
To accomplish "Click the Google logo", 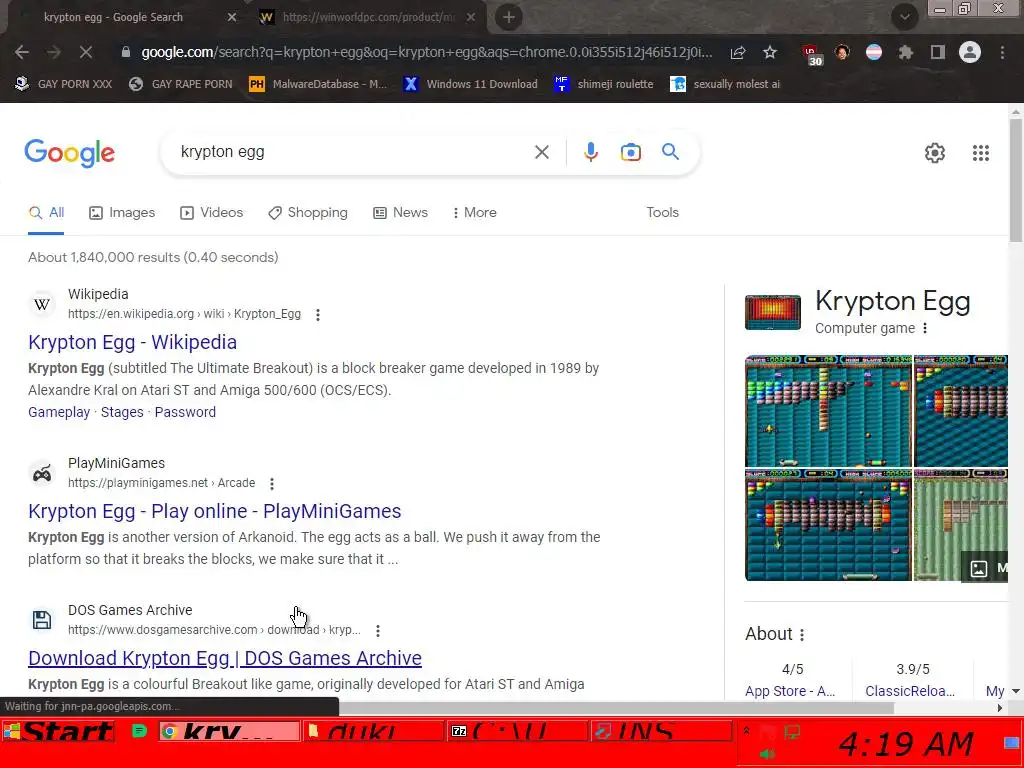I will pyautogui.click(x=70, y=153).
